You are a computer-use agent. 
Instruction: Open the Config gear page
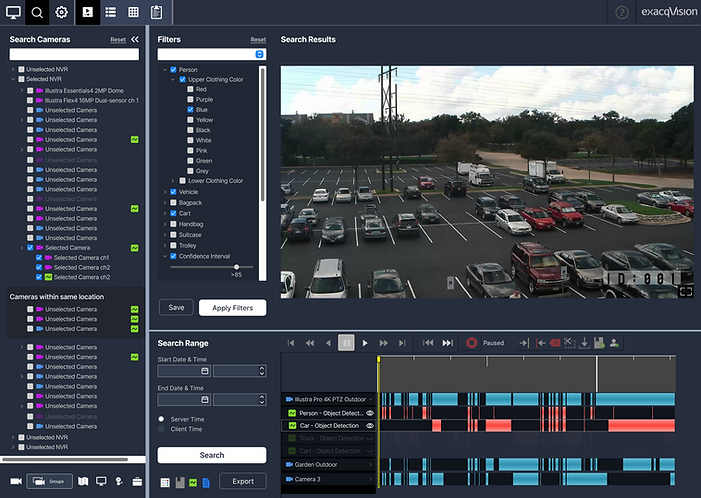pyautogui.click(x=61, y=13)
